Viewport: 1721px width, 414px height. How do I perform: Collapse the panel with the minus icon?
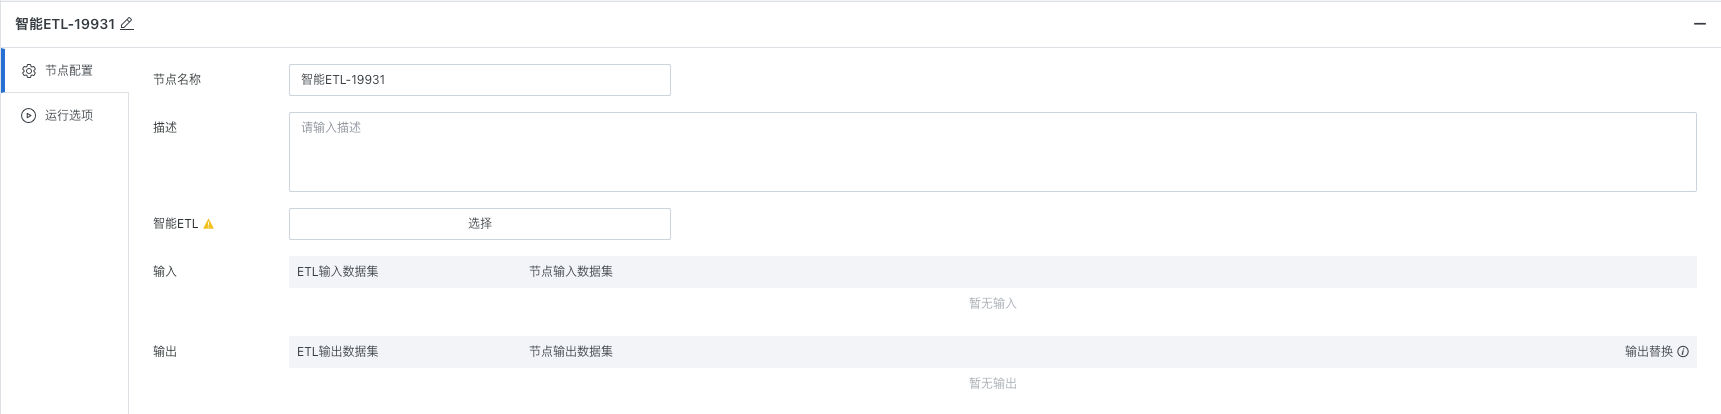1699,24
